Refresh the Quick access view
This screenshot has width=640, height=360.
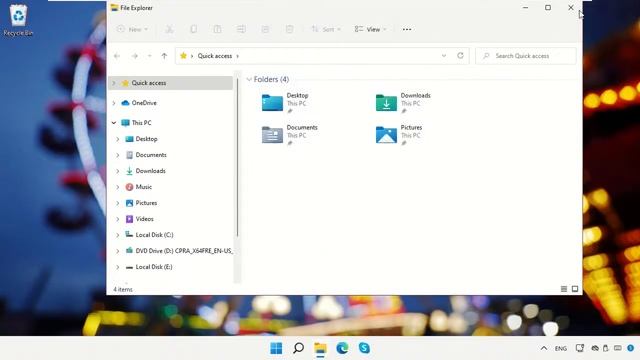460,56
